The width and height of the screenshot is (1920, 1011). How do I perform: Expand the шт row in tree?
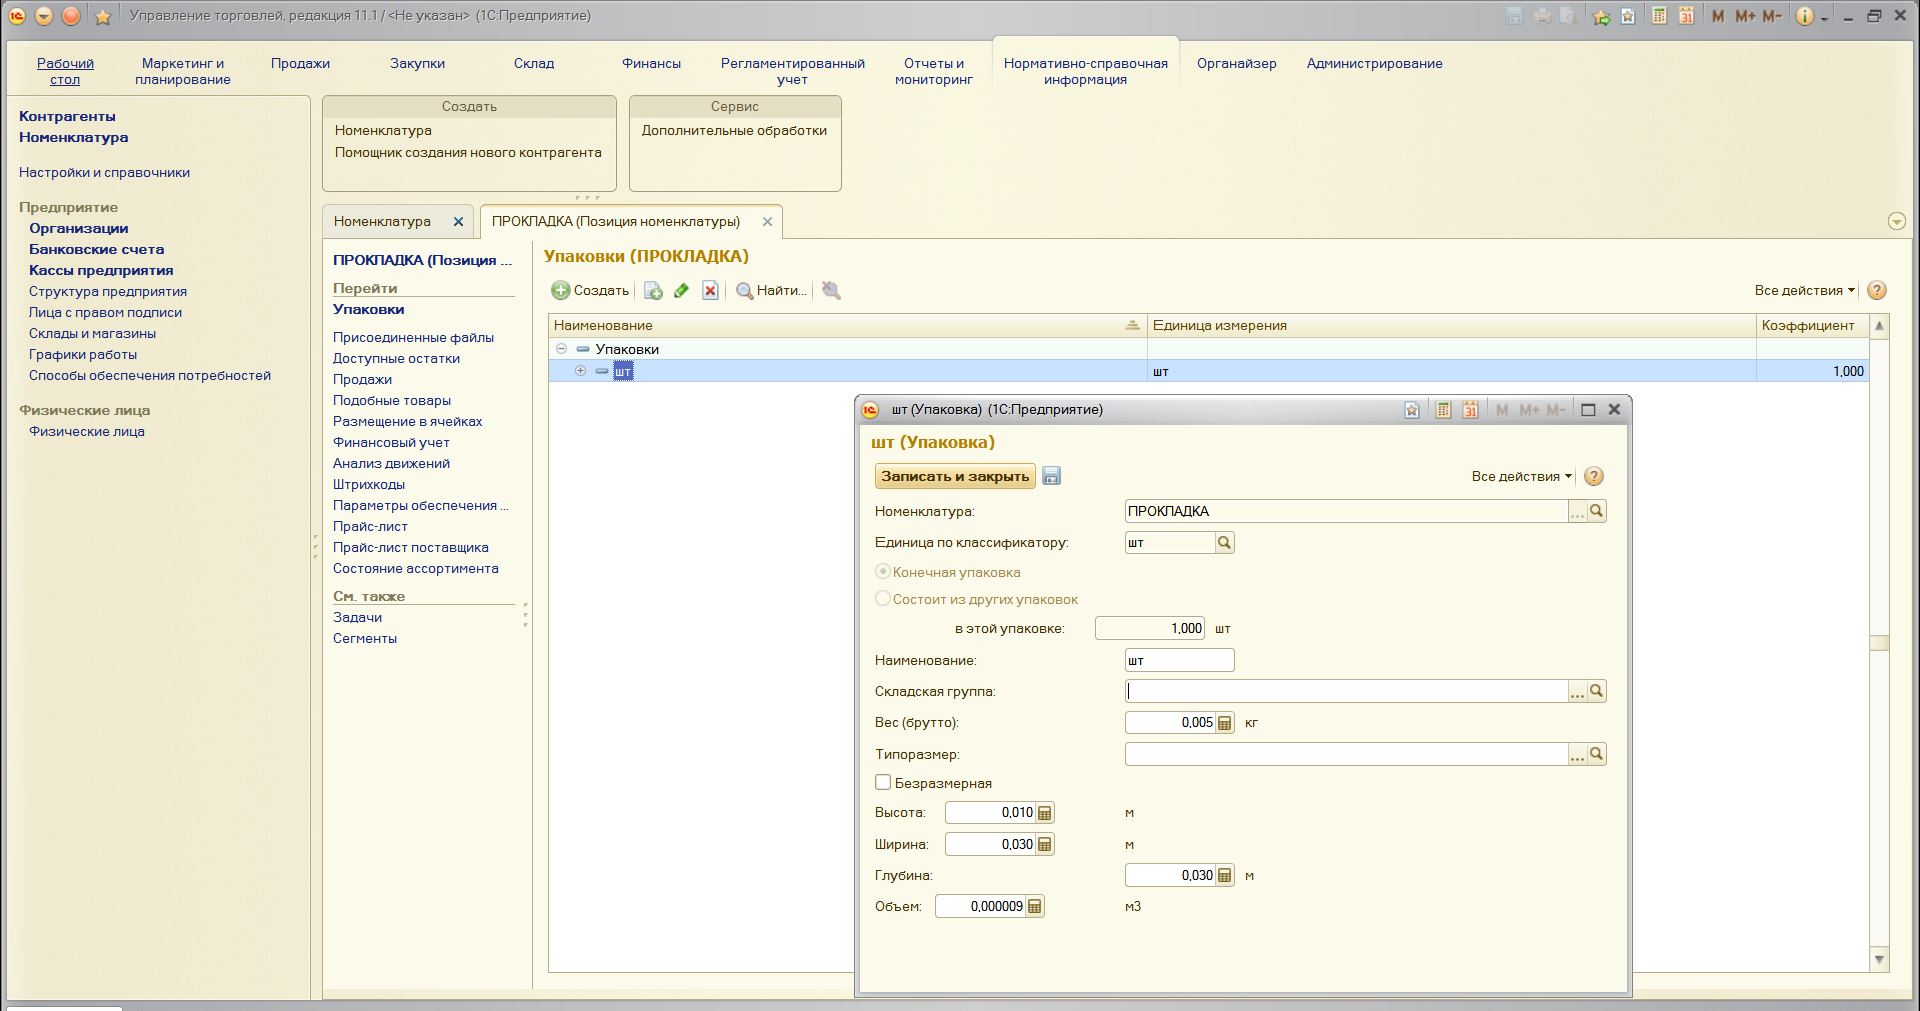tap(580, 371)
